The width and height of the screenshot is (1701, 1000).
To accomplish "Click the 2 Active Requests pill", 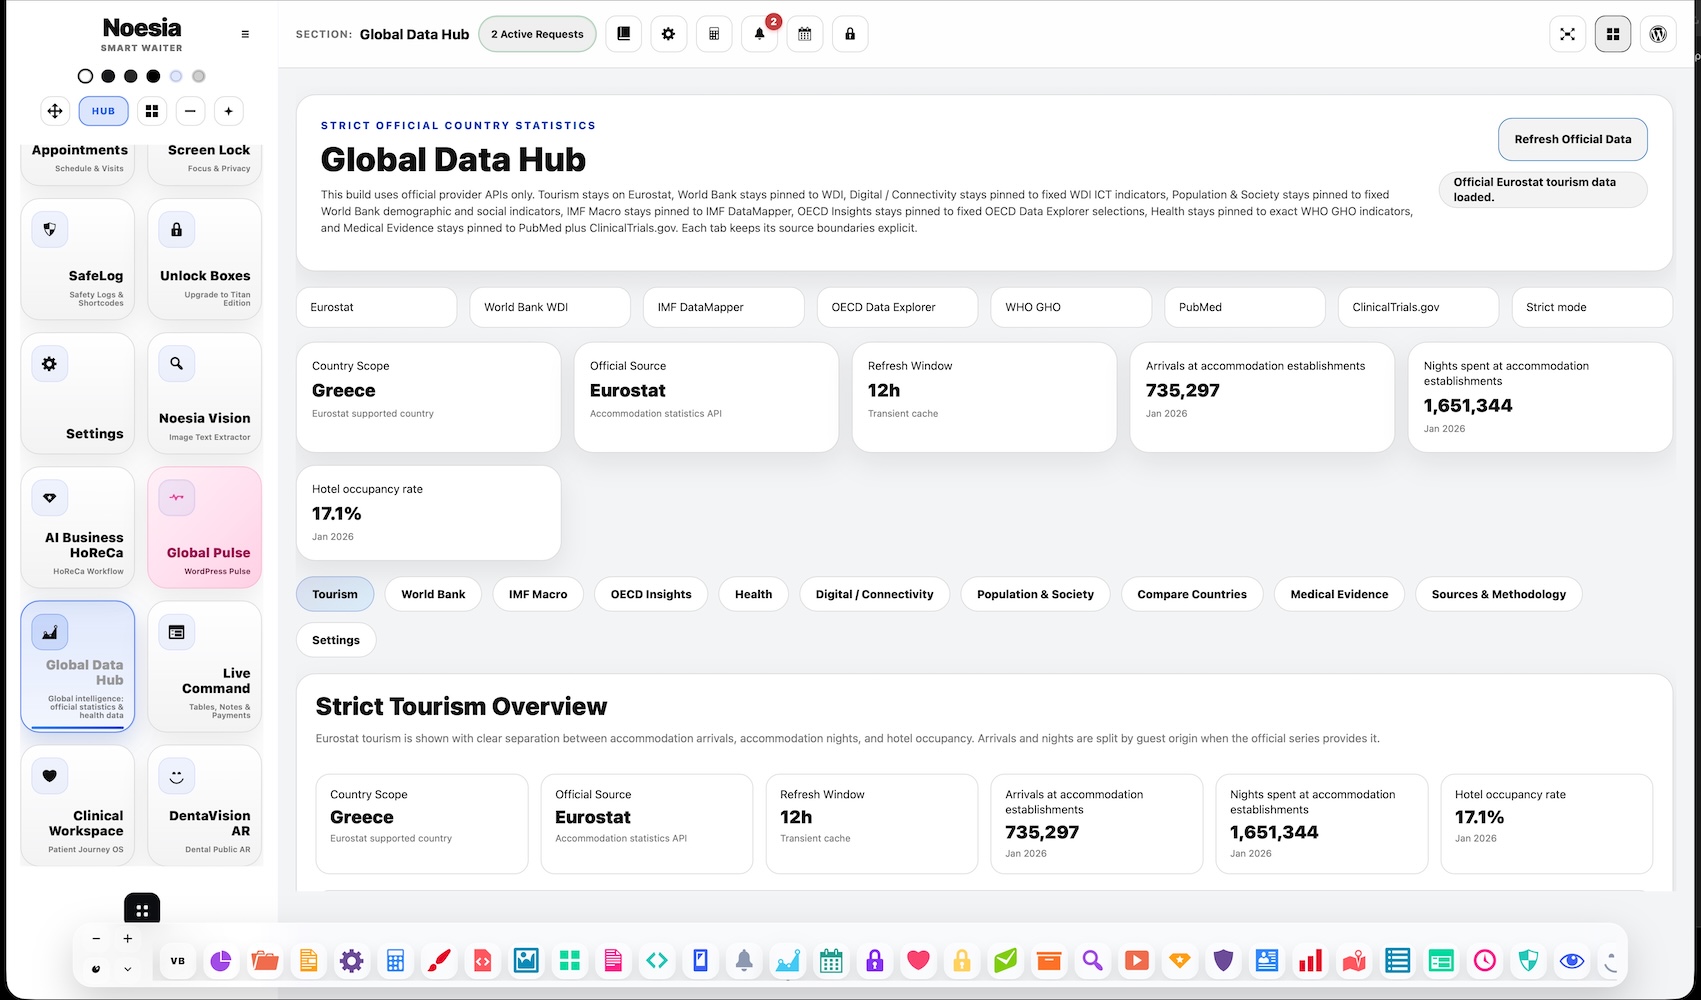I will point(537,34).
